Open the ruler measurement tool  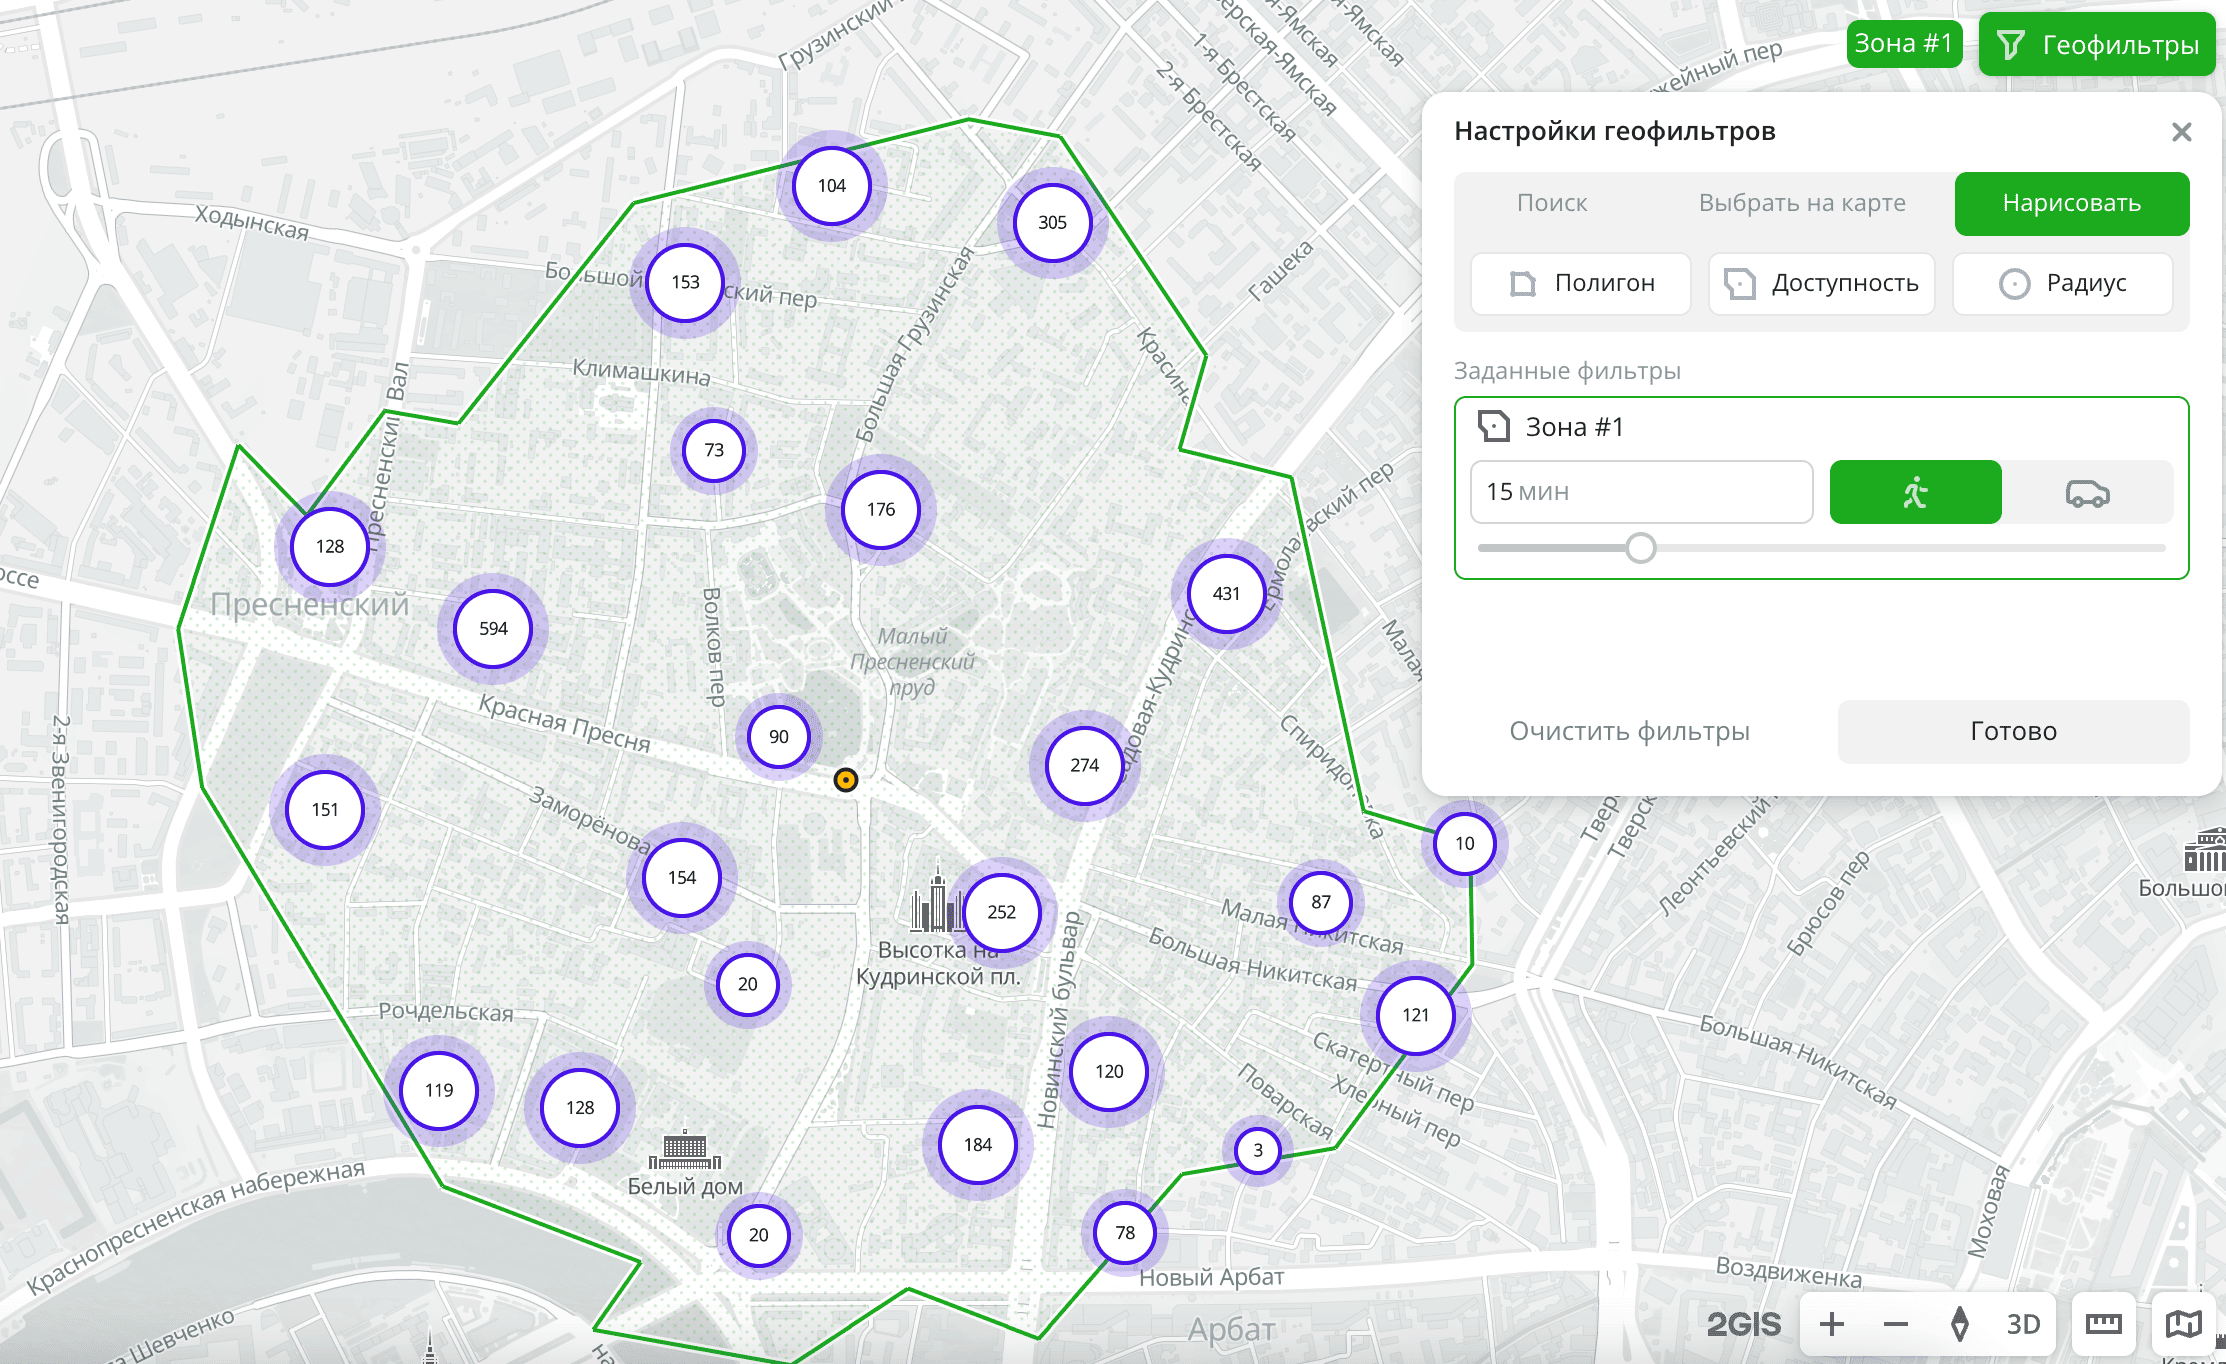pos(2104,1324)
